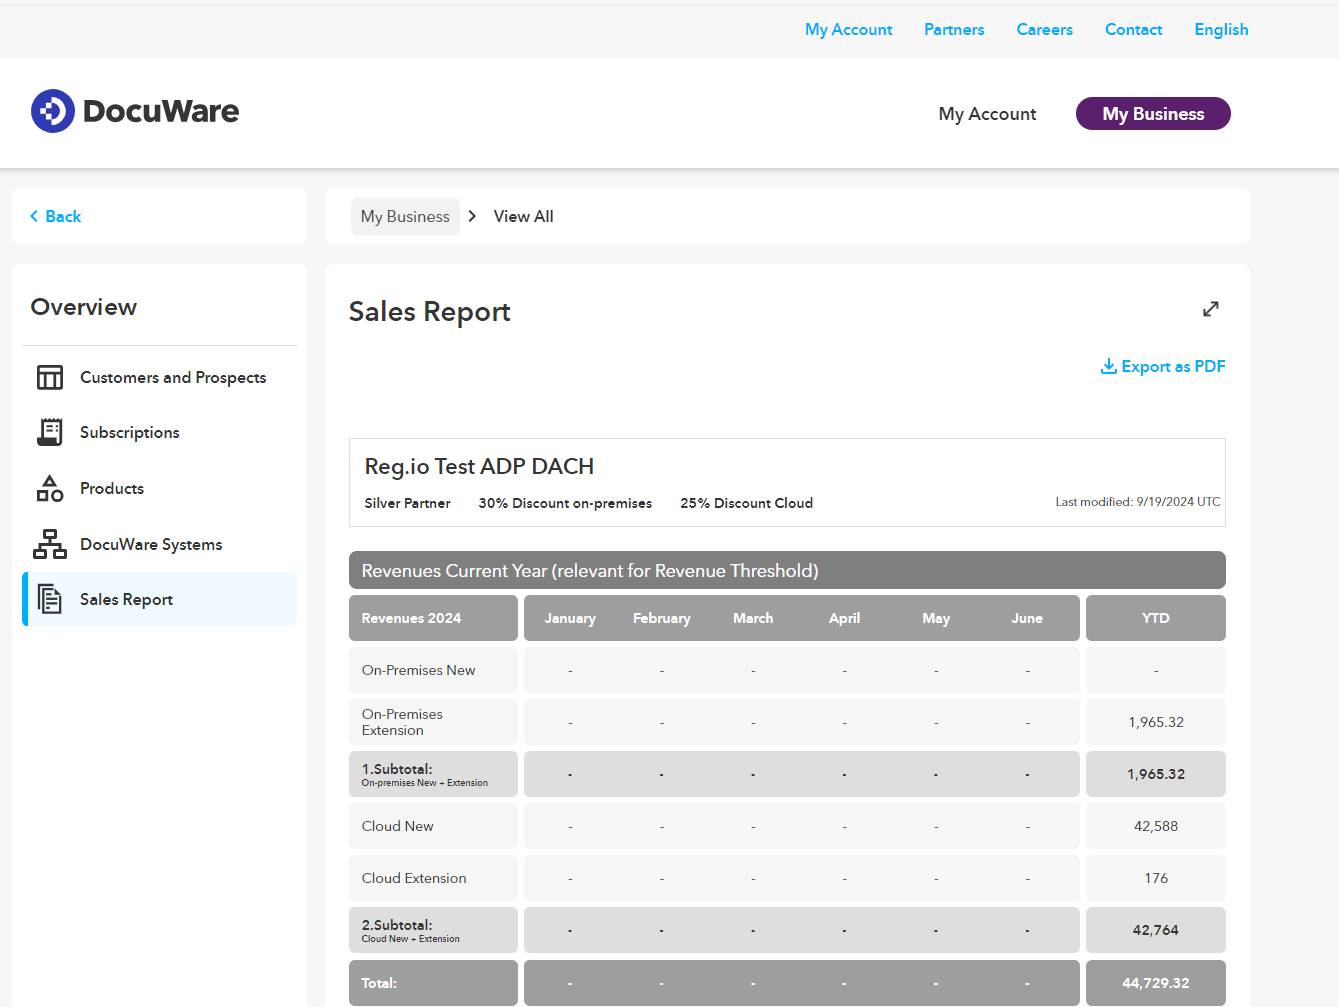
Task: Open the Partners link in top bar
Action: (x=954, y=30)
